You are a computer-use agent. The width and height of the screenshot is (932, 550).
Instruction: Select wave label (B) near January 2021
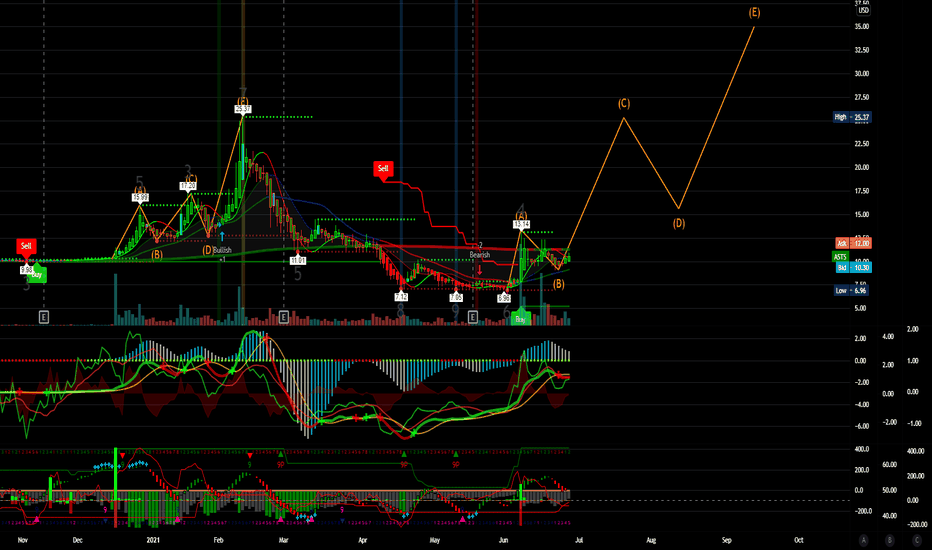click(156, 254)
